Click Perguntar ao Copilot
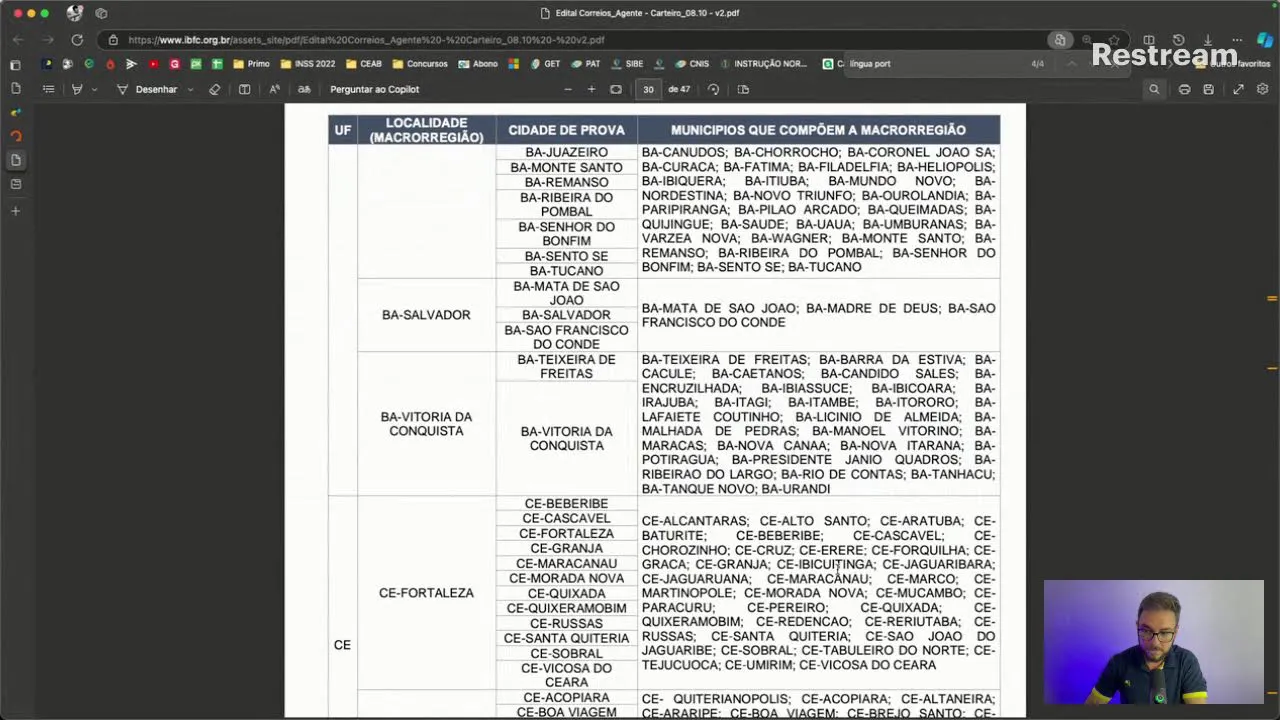This screenshot has width=1280, height=720. 375,89
